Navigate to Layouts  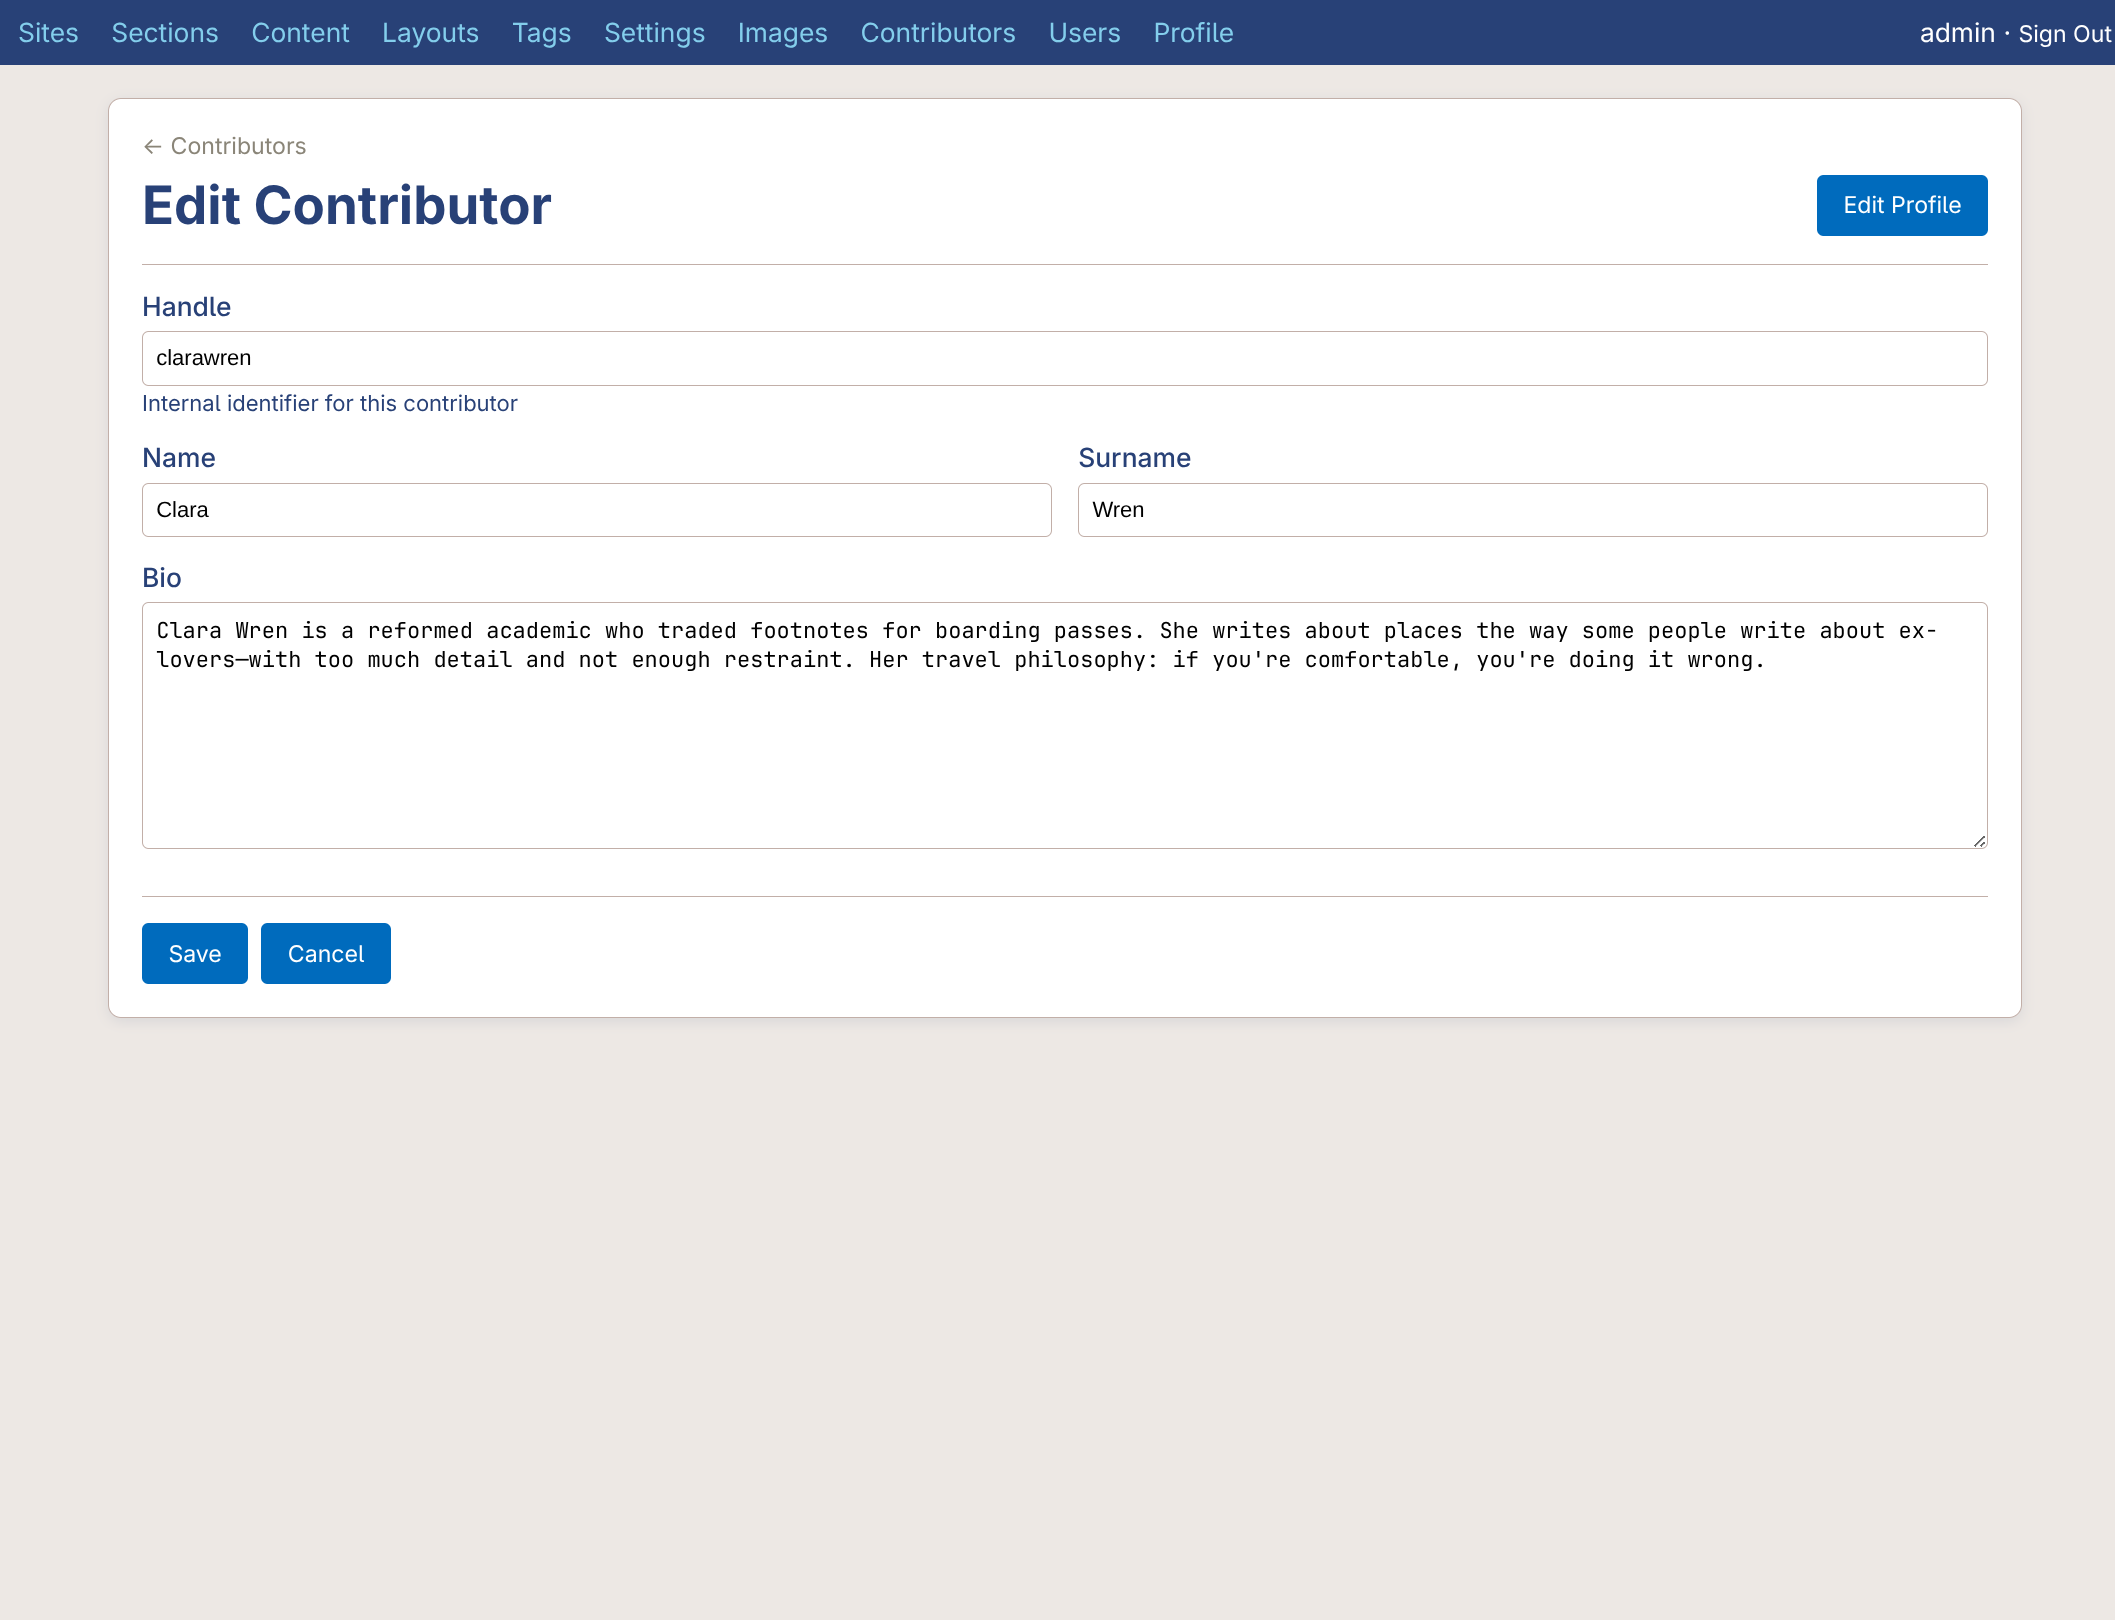pos(430,32)
